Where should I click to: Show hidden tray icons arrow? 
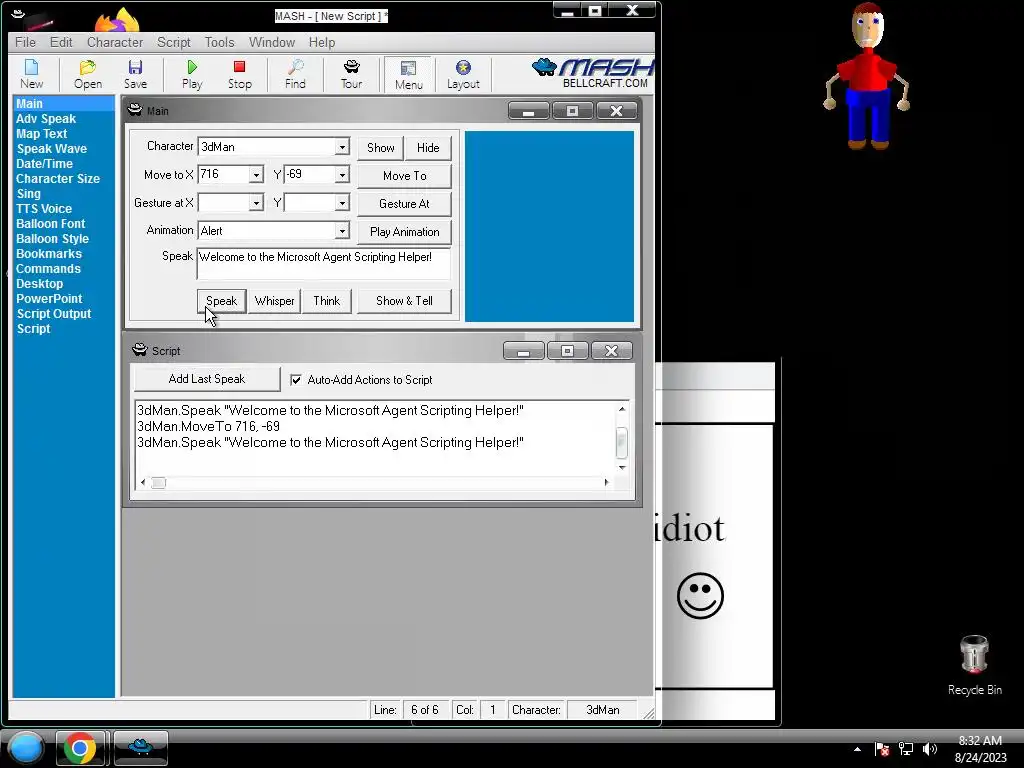(x=857, y=749)
